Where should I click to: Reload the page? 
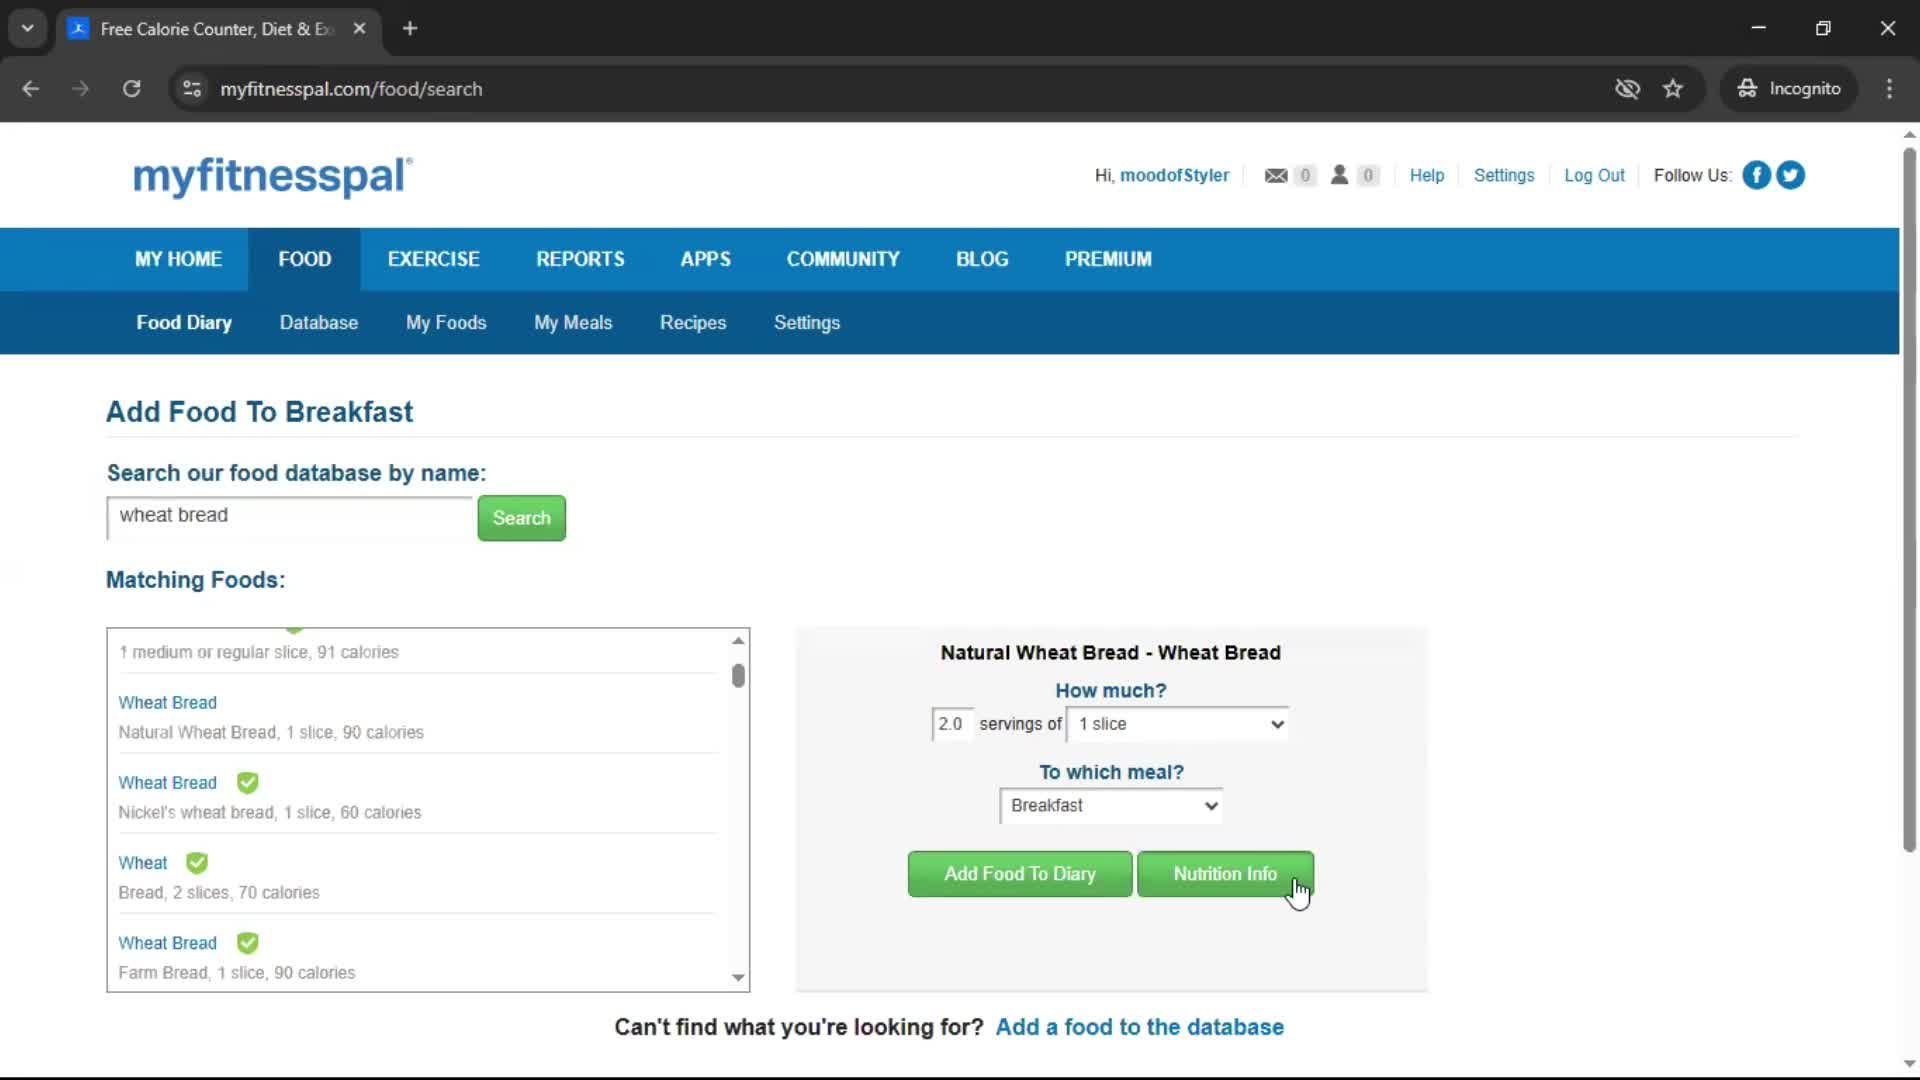coord(131,89)
